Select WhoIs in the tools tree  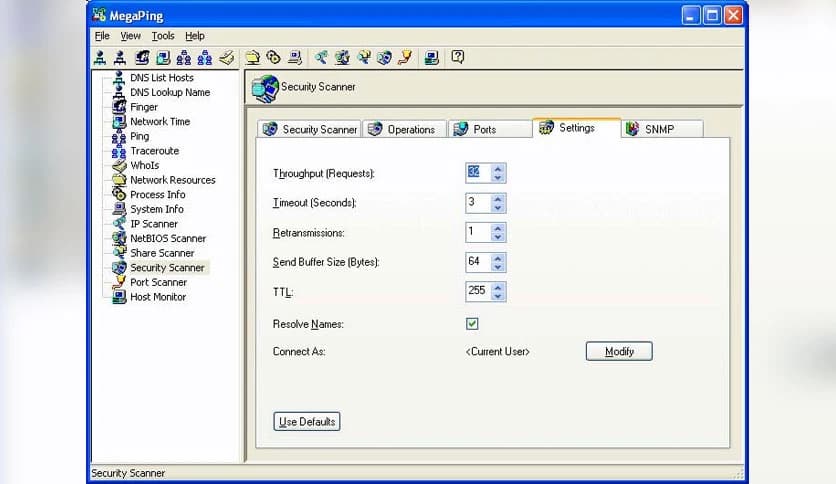144,165
